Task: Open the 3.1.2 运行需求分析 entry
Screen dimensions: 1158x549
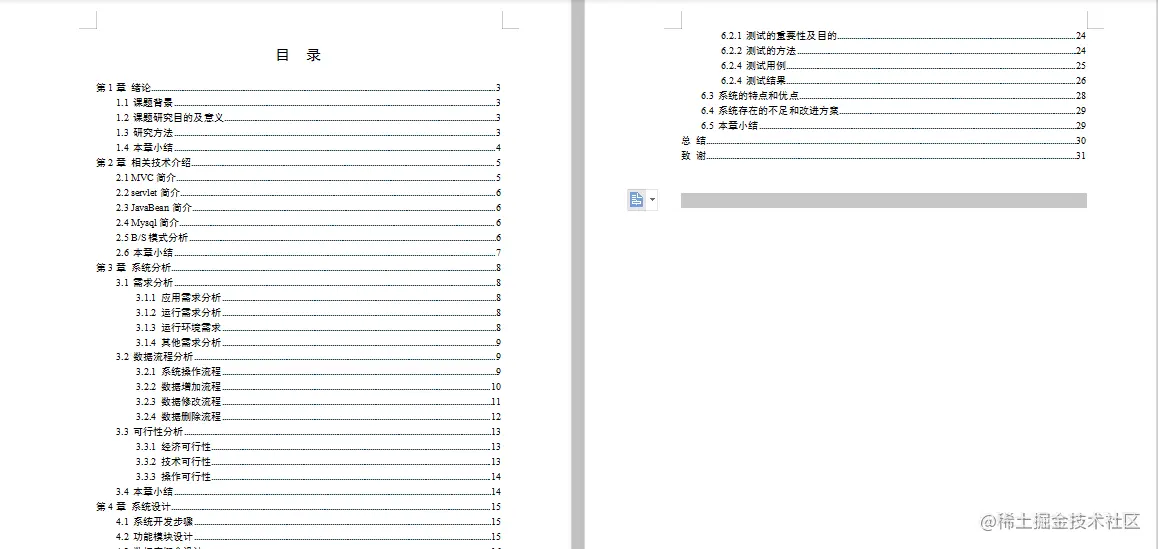Action: click(319, 313)
